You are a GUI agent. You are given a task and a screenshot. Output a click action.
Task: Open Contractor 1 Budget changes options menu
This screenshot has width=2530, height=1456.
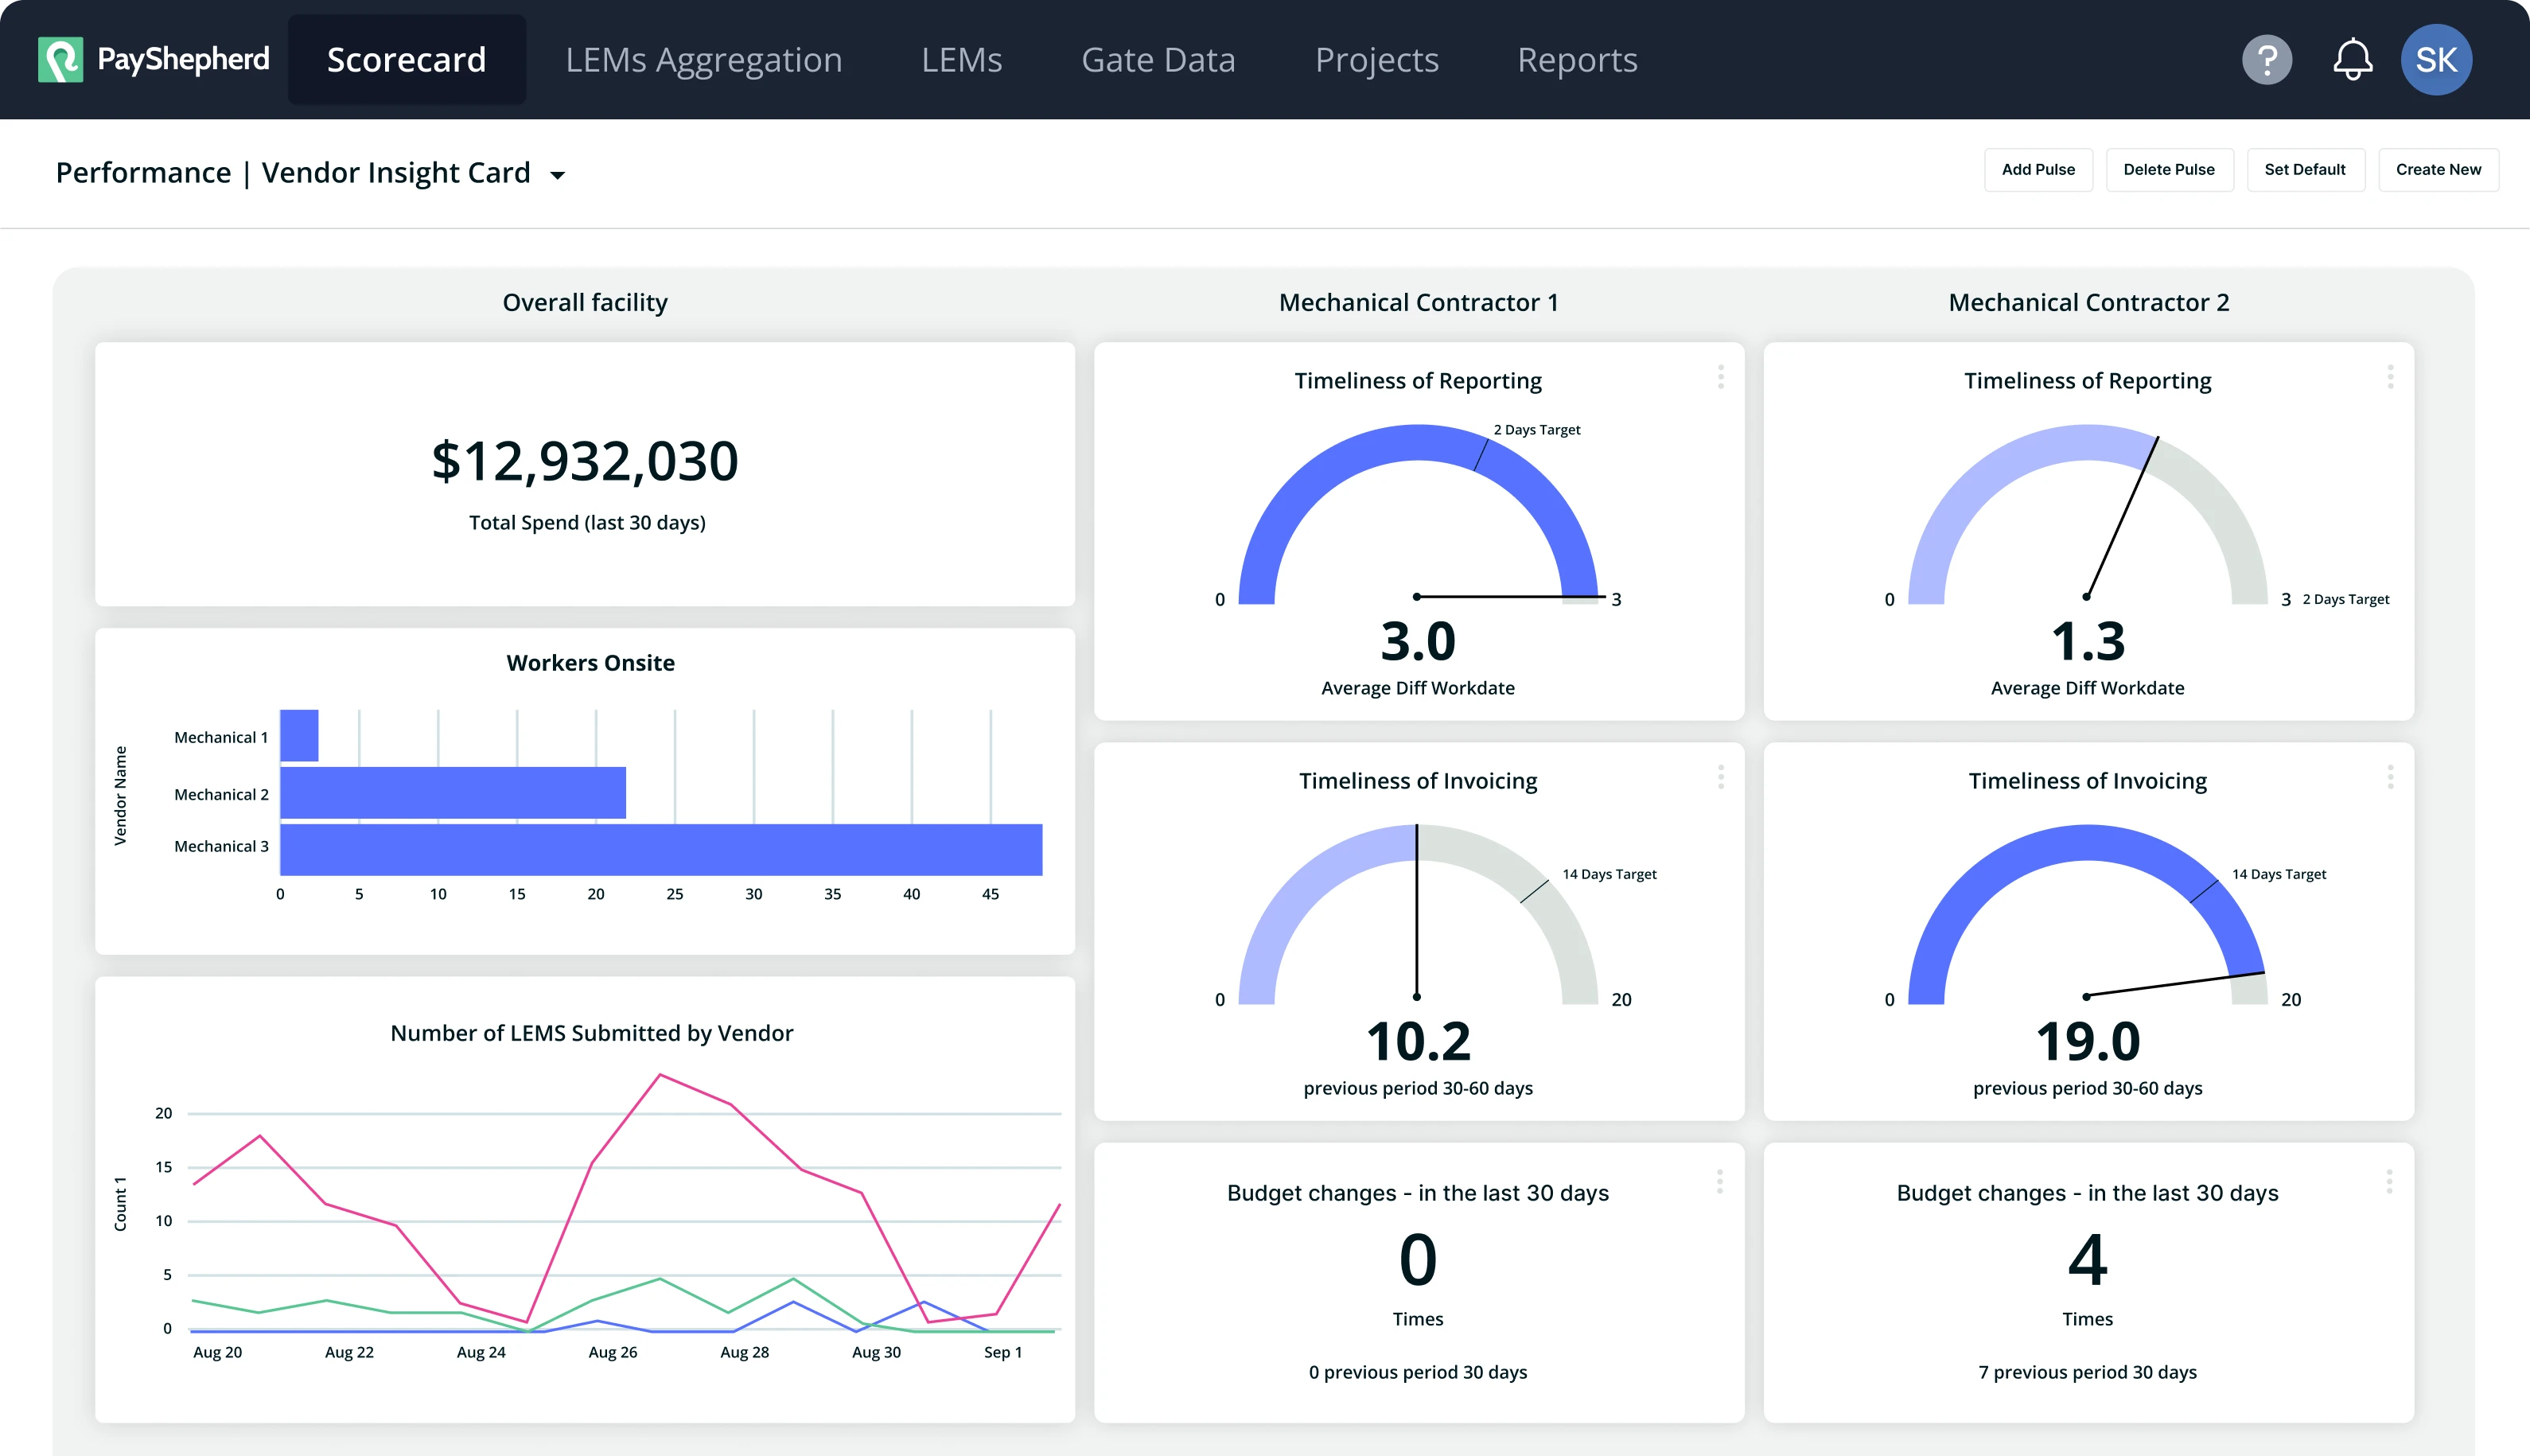coord(1719,1182)
